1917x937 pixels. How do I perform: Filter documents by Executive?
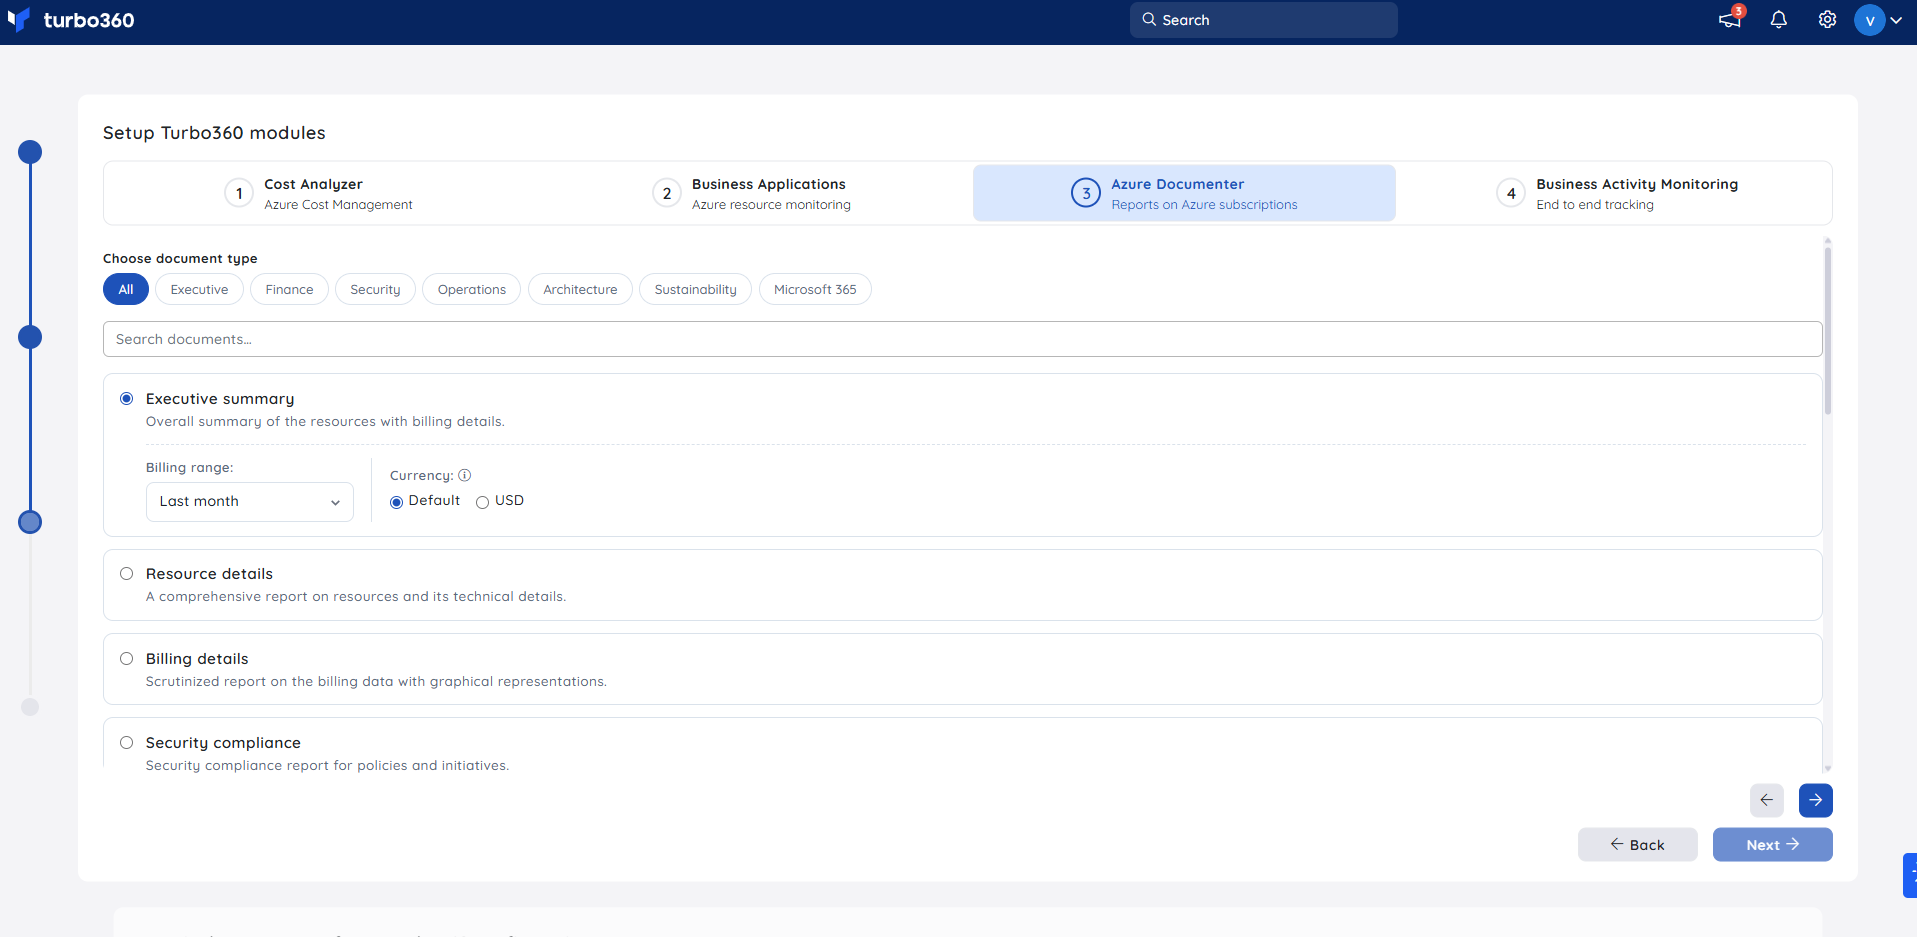(199, 289)
